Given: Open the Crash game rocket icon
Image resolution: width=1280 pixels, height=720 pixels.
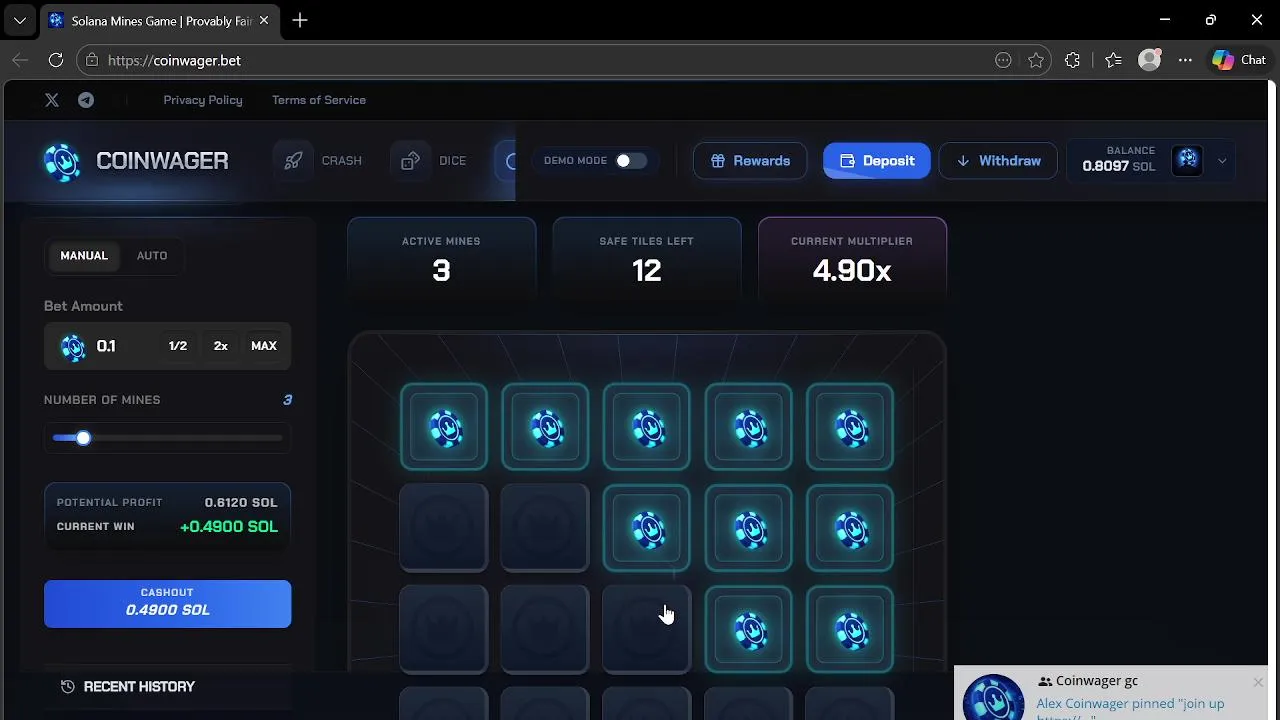Looking at the screenshot, I should [x=293, y=161].
